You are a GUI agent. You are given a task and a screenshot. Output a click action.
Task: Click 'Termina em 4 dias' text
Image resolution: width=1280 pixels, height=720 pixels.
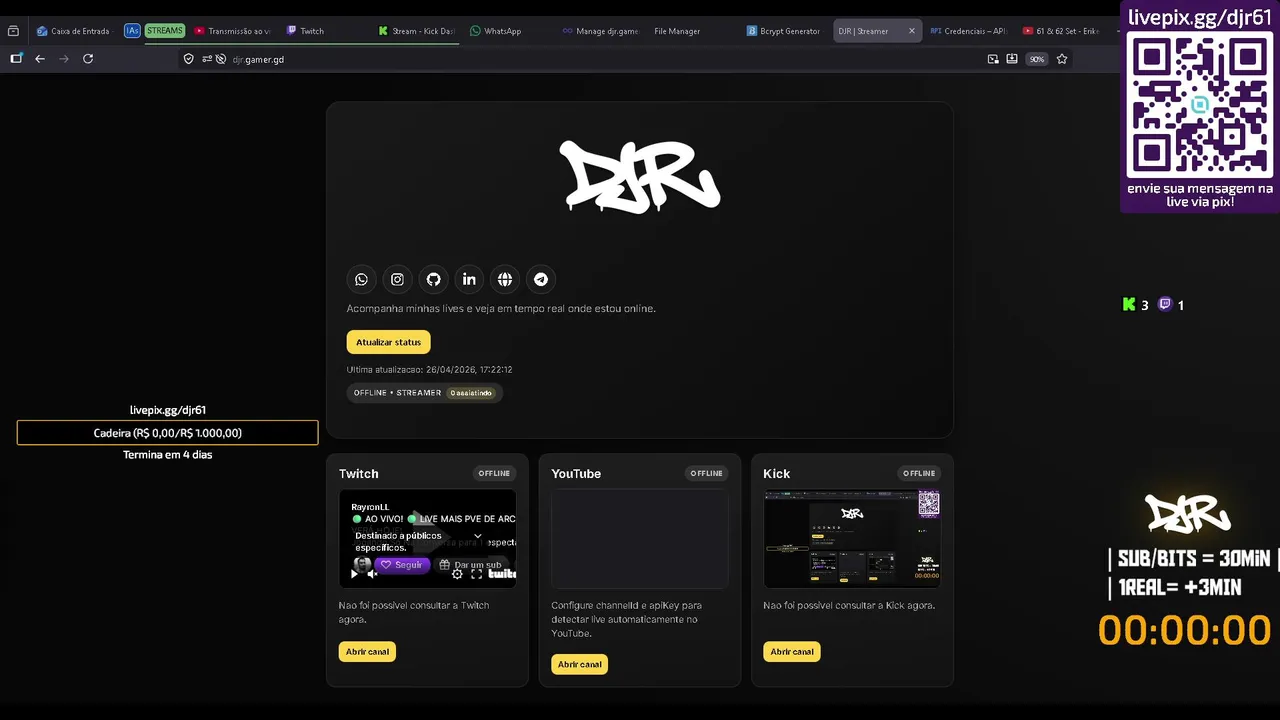pos(168,455)
